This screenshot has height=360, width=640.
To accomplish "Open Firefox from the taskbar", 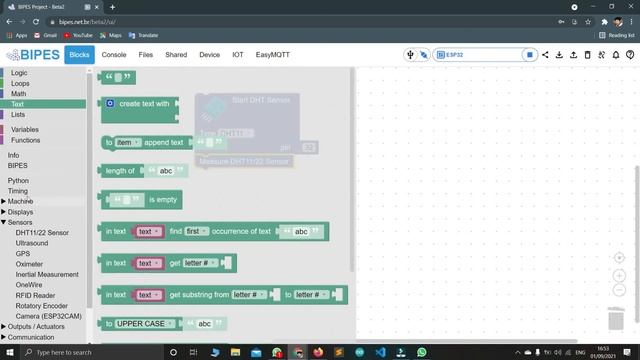I will tap(318, 352).
